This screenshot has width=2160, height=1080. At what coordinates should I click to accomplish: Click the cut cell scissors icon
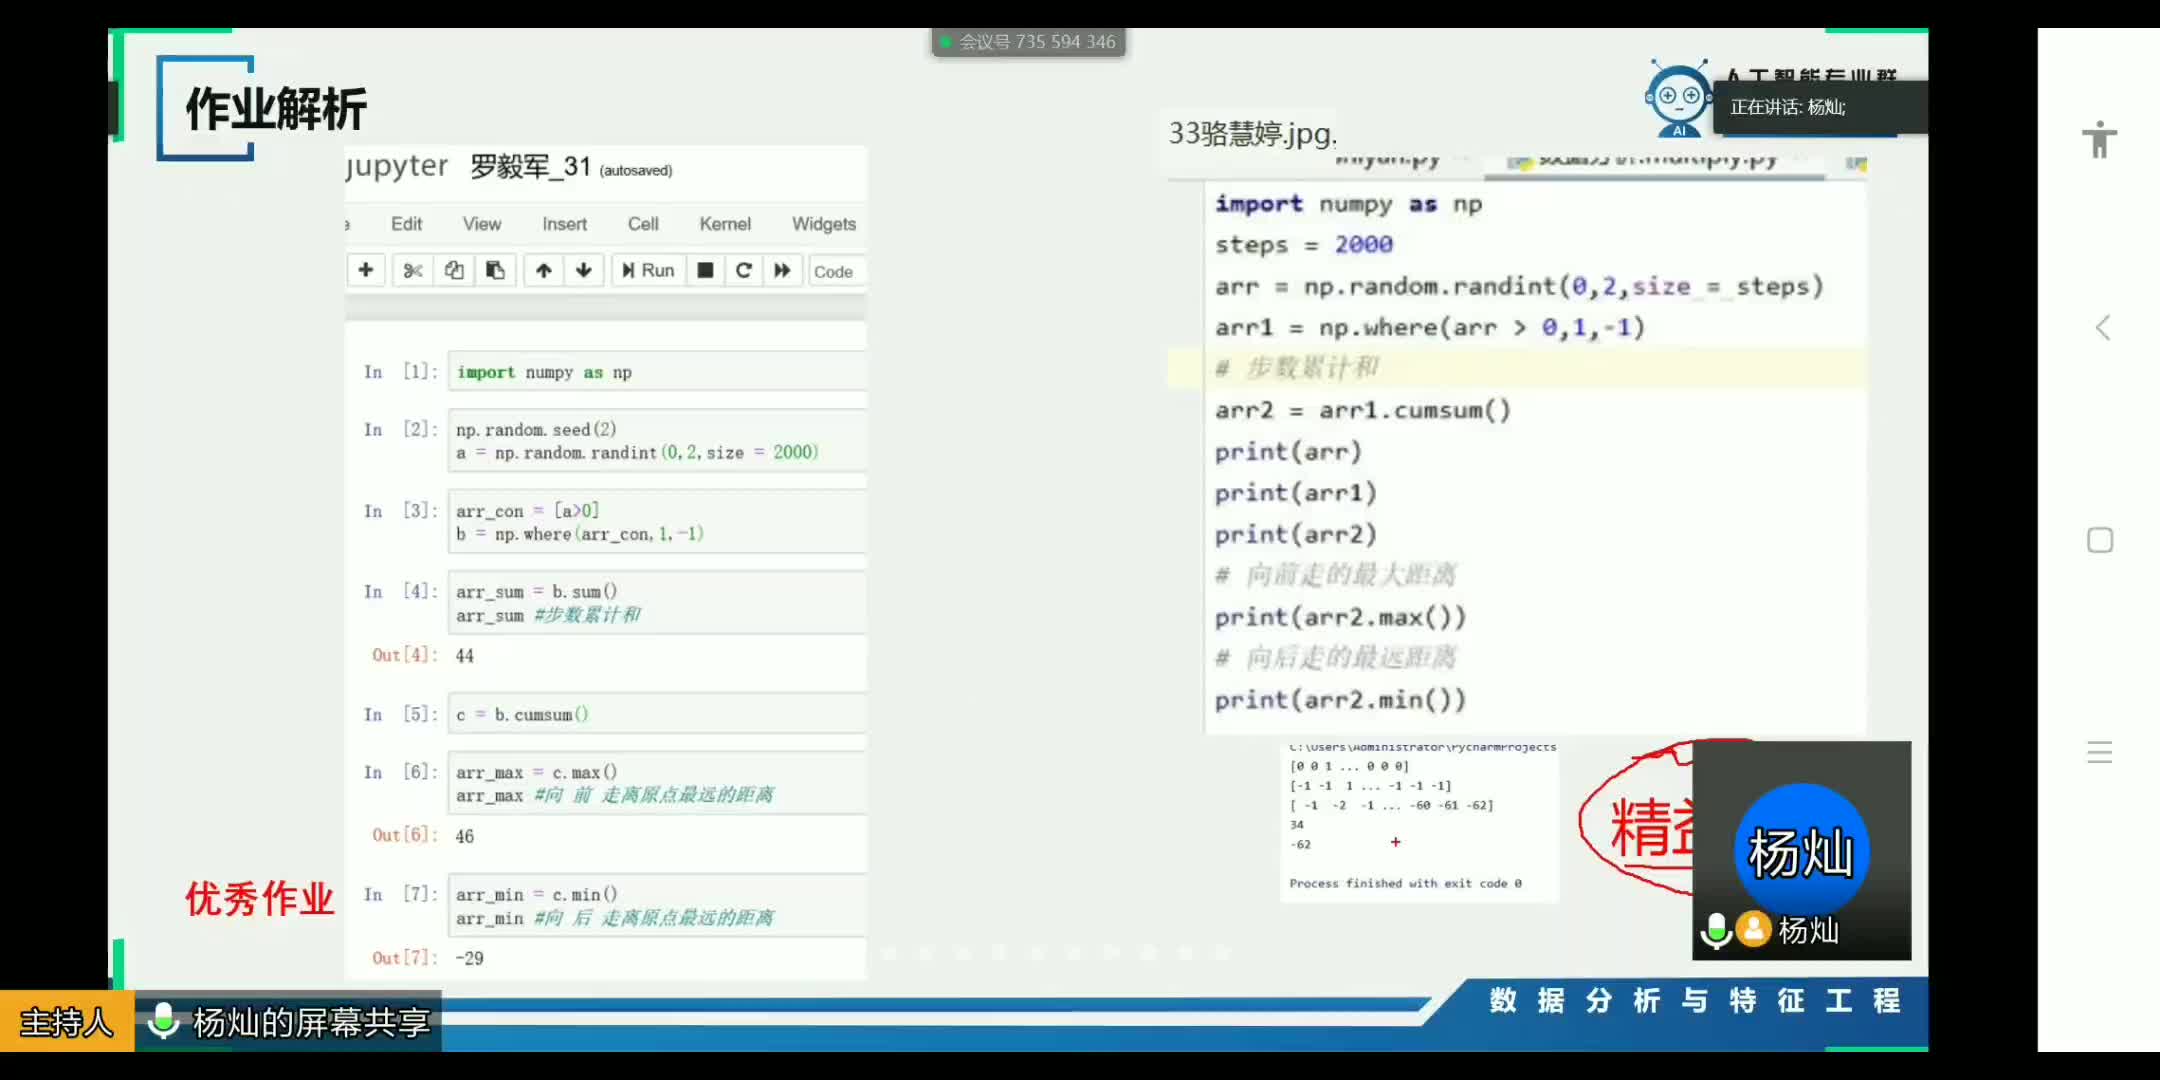click(x=413, y=270)
